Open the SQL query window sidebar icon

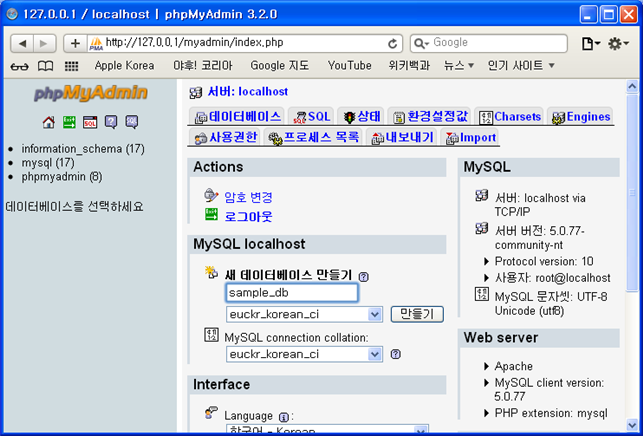(x=90, y=122)
